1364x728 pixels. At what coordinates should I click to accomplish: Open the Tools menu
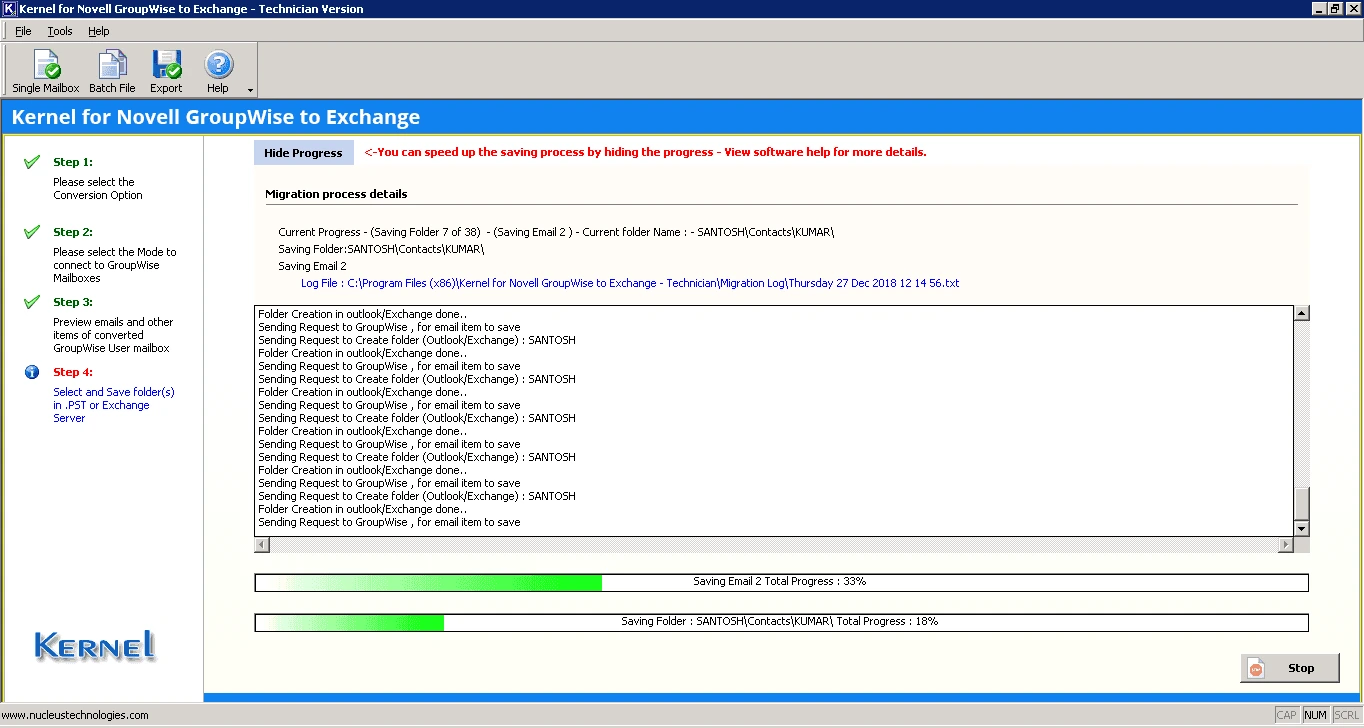point(60,31)
